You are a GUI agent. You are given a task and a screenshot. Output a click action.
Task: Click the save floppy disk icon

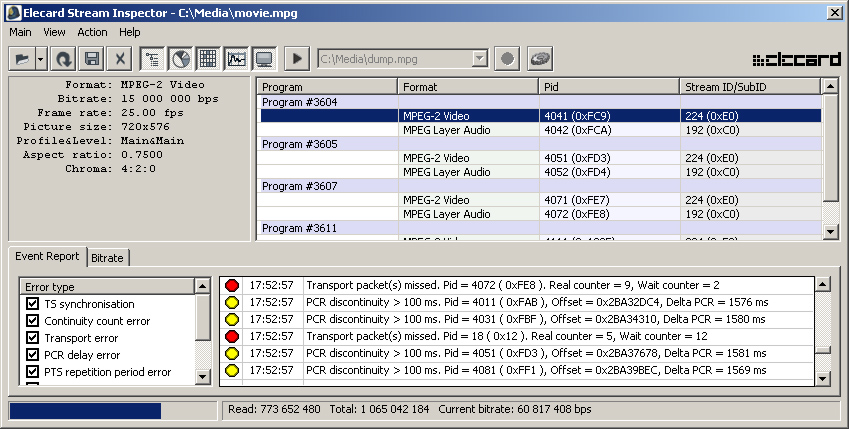(91, 59)
